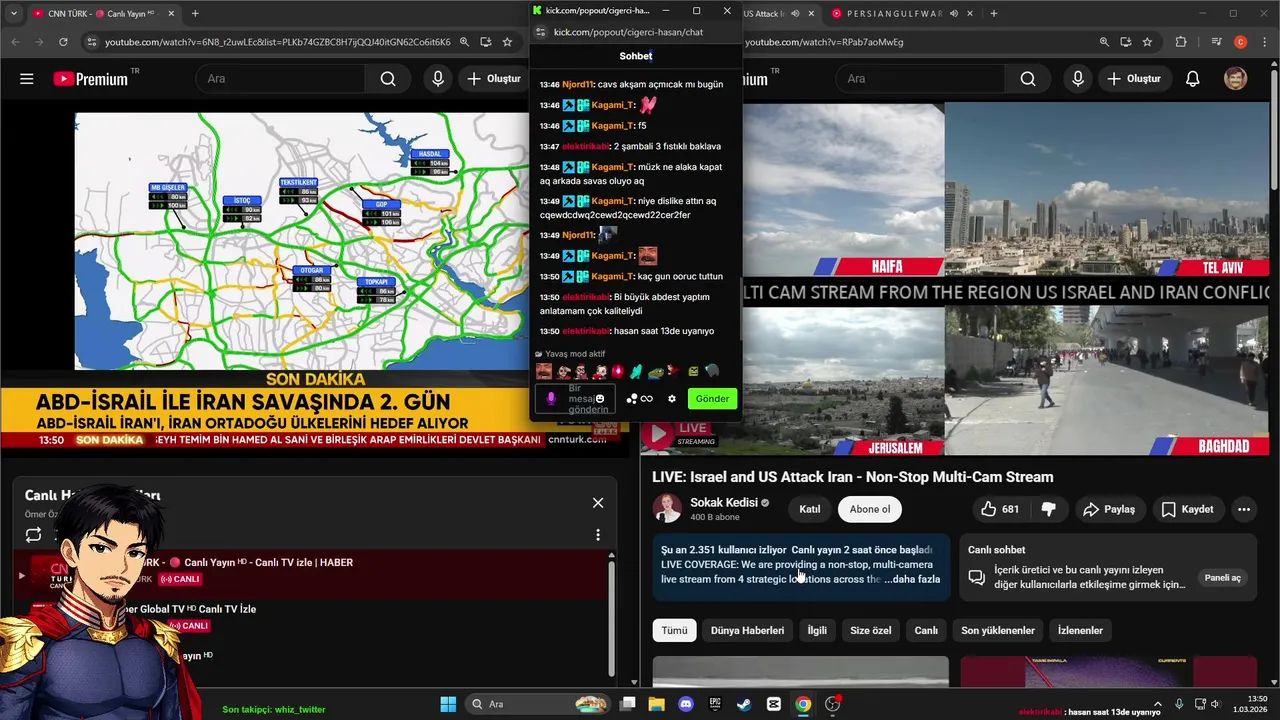Open the YouTube guide menu in left window

tap(27, 79)
